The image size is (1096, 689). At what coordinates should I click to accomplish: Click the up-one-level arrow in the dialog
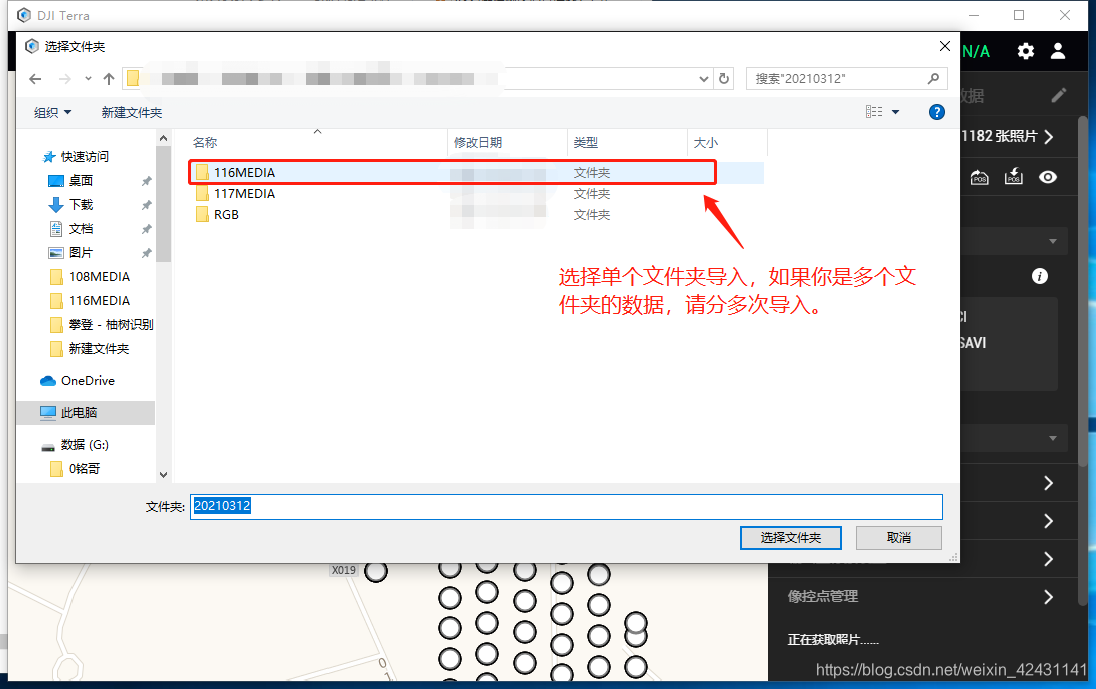(109, 78)
